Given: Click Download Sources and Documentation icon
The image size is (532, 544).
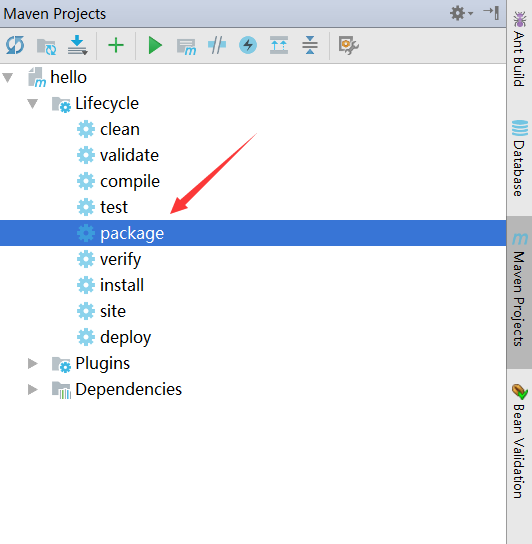Looking at the screenshot, I should pyautogui.click(x=77, y=45).
